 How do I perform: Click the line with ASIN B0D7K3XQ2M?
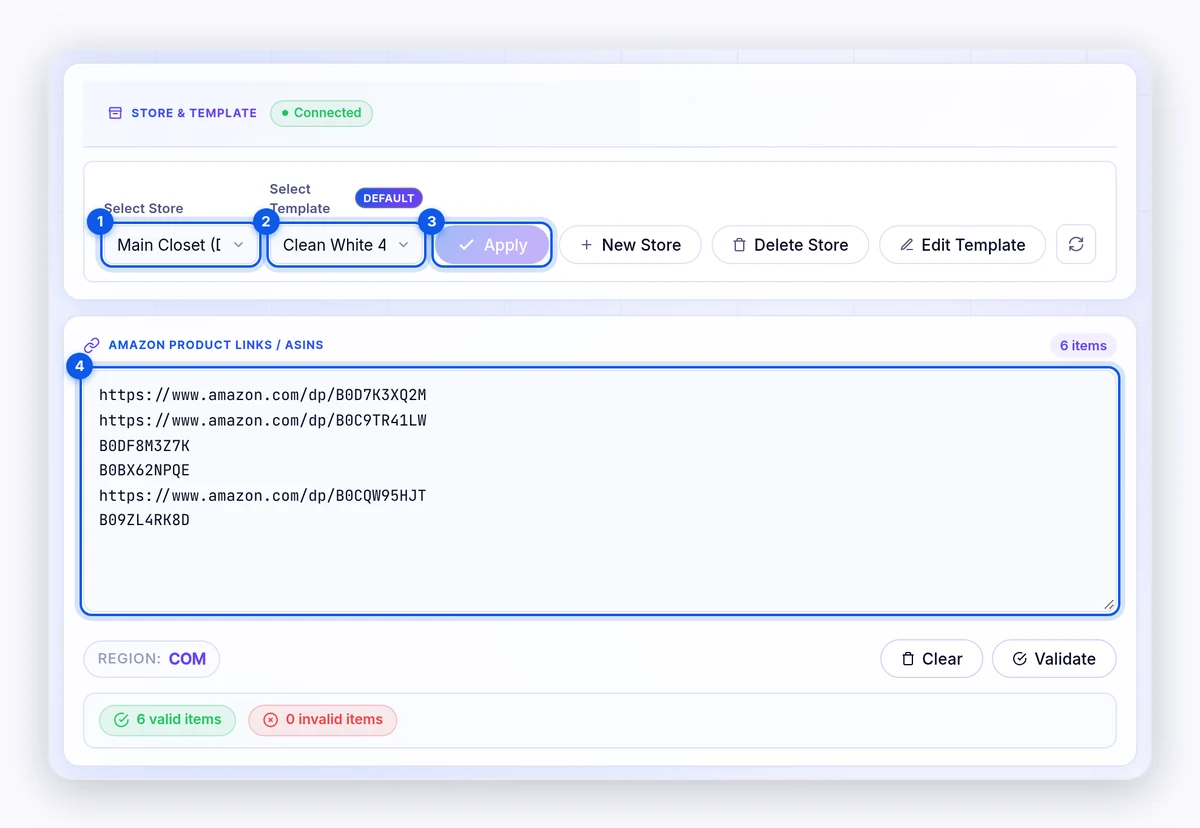[263, 395]
